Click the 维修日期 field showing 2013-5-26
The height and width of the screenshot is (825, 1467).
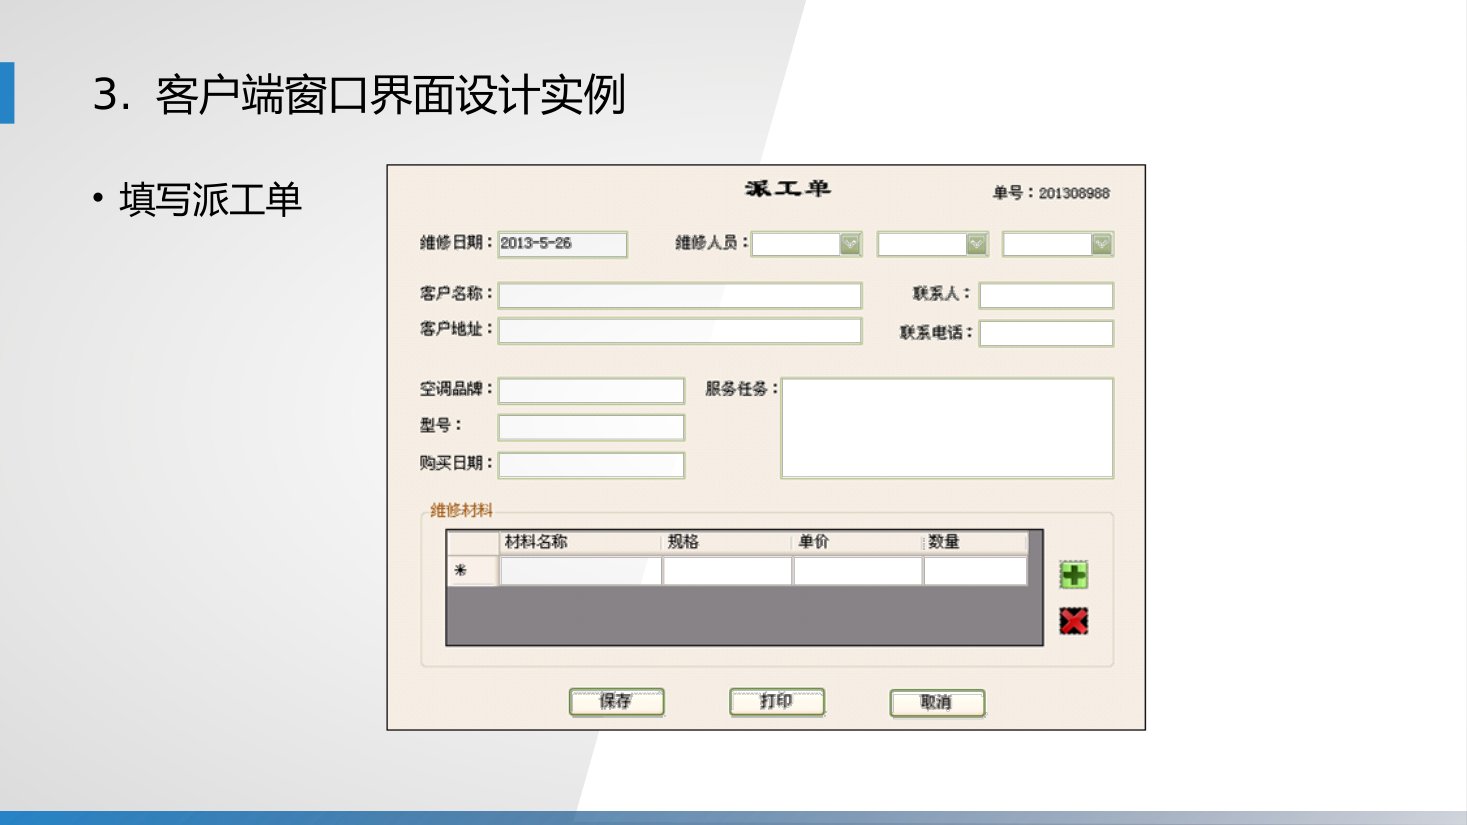point(562,244)
